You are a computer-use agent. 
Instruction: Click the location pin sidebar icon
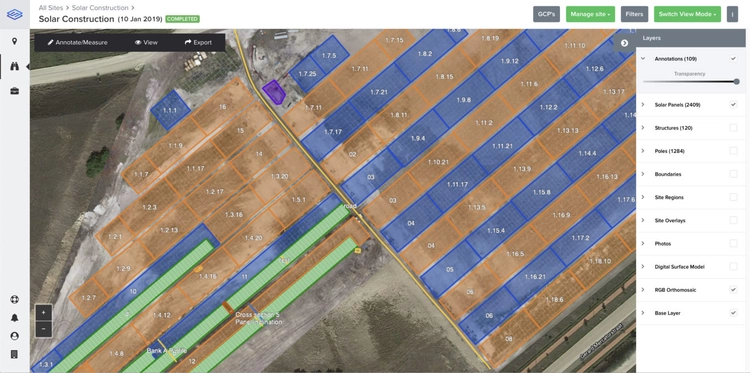(x=14, y=42)
